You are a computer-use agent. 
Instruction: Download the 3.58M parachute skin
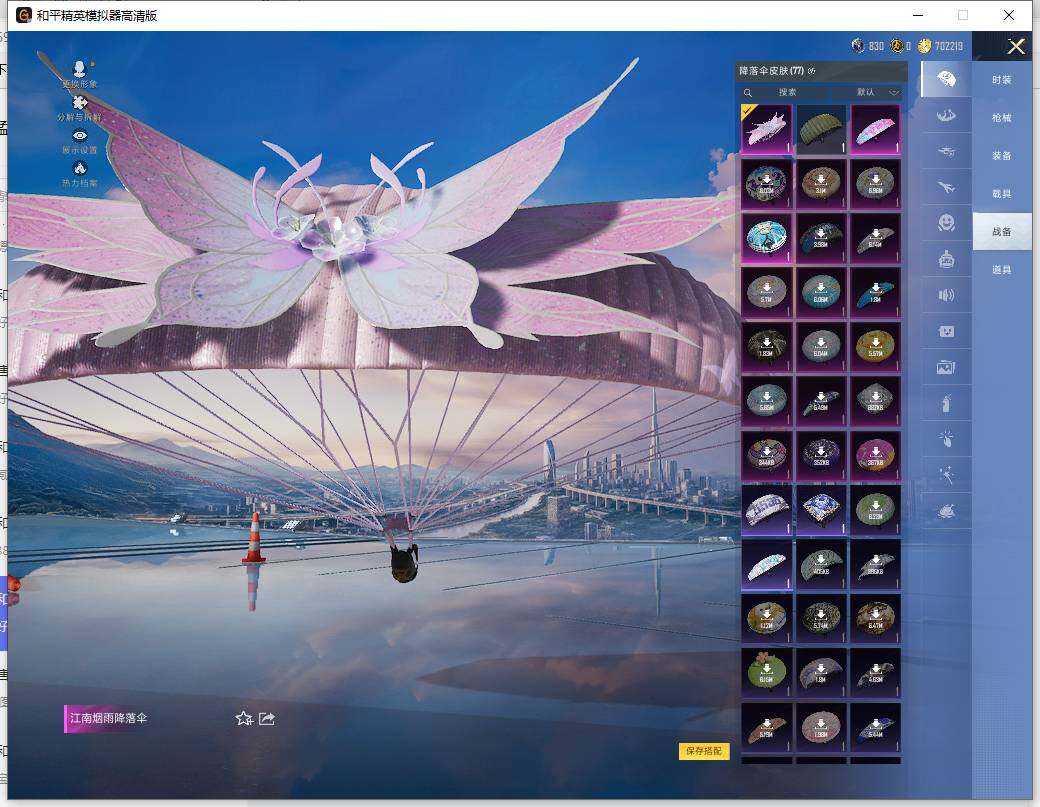821,237
